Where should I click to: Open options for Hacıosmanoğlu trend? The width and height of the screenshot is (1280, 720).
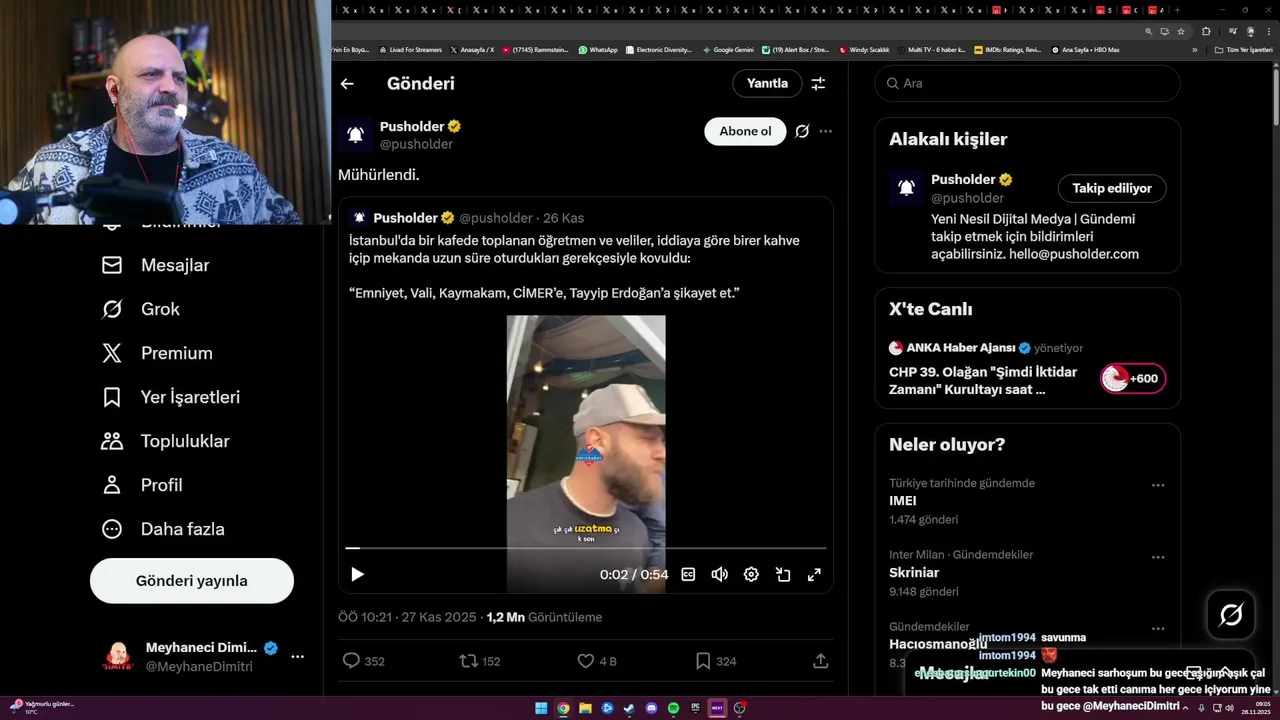click(1158, 629)
